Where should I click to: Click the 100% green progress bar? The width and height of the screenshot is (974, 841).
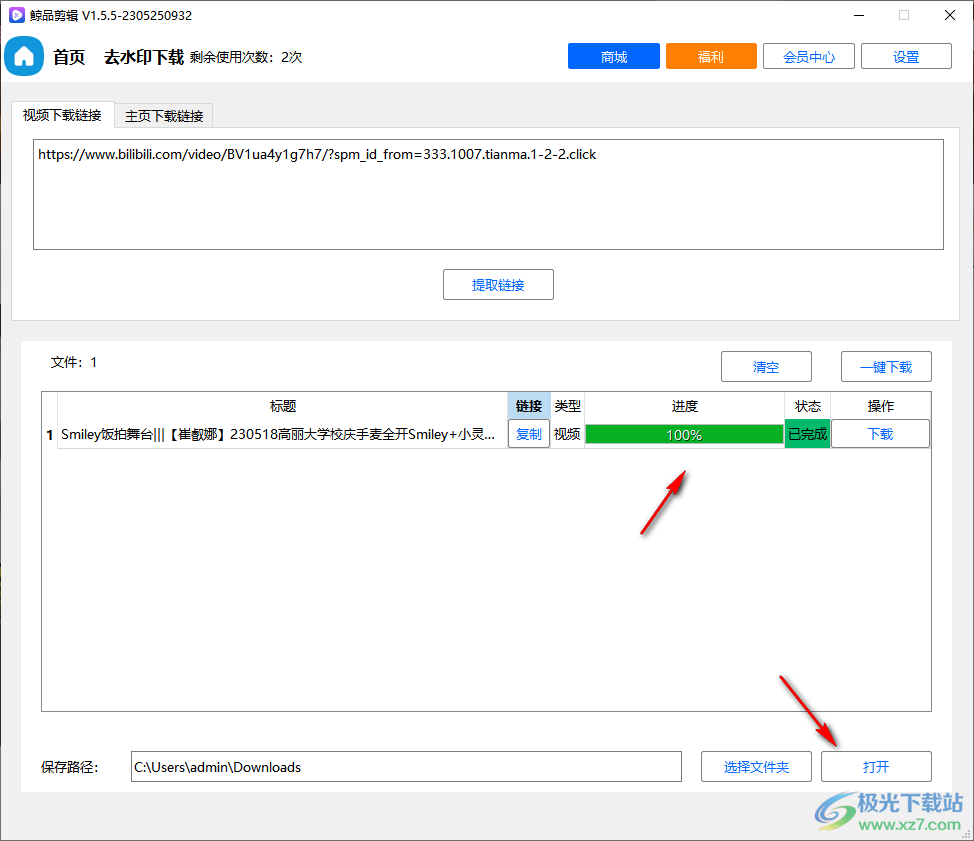click(685, 434)
